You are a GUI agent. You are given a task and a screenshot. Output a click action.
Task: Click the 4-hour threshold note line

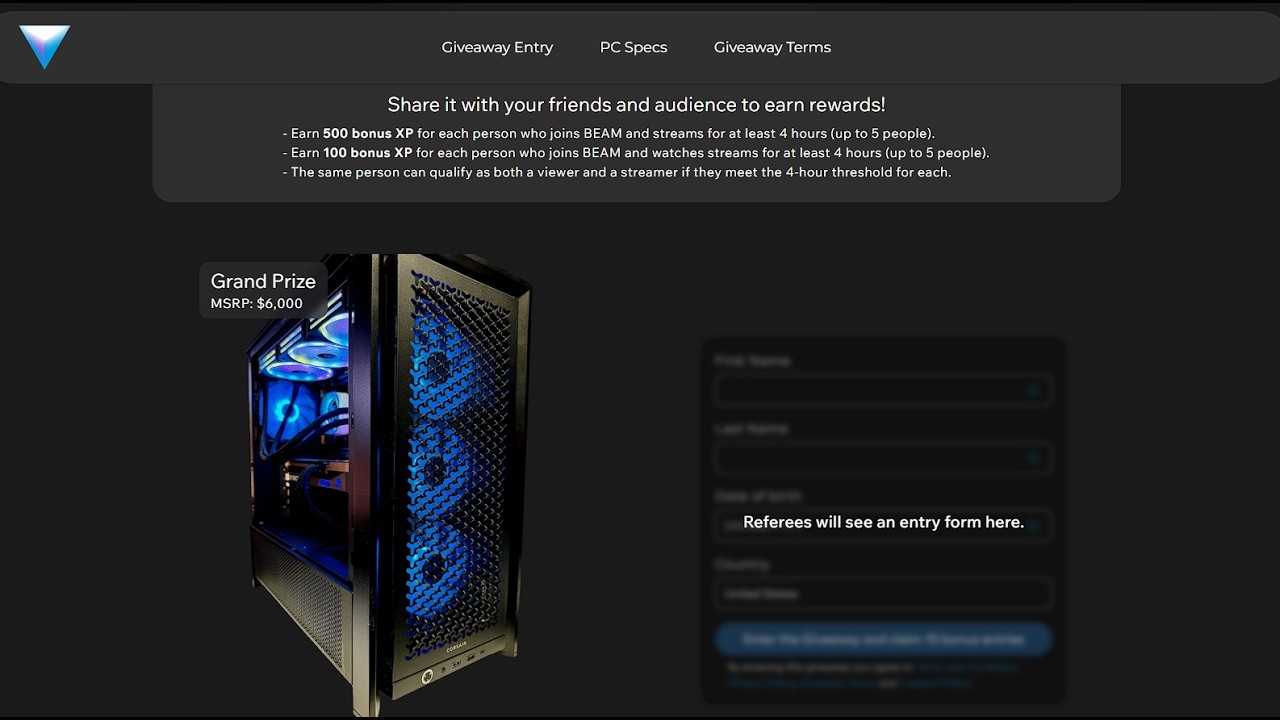tap(617, 172)
